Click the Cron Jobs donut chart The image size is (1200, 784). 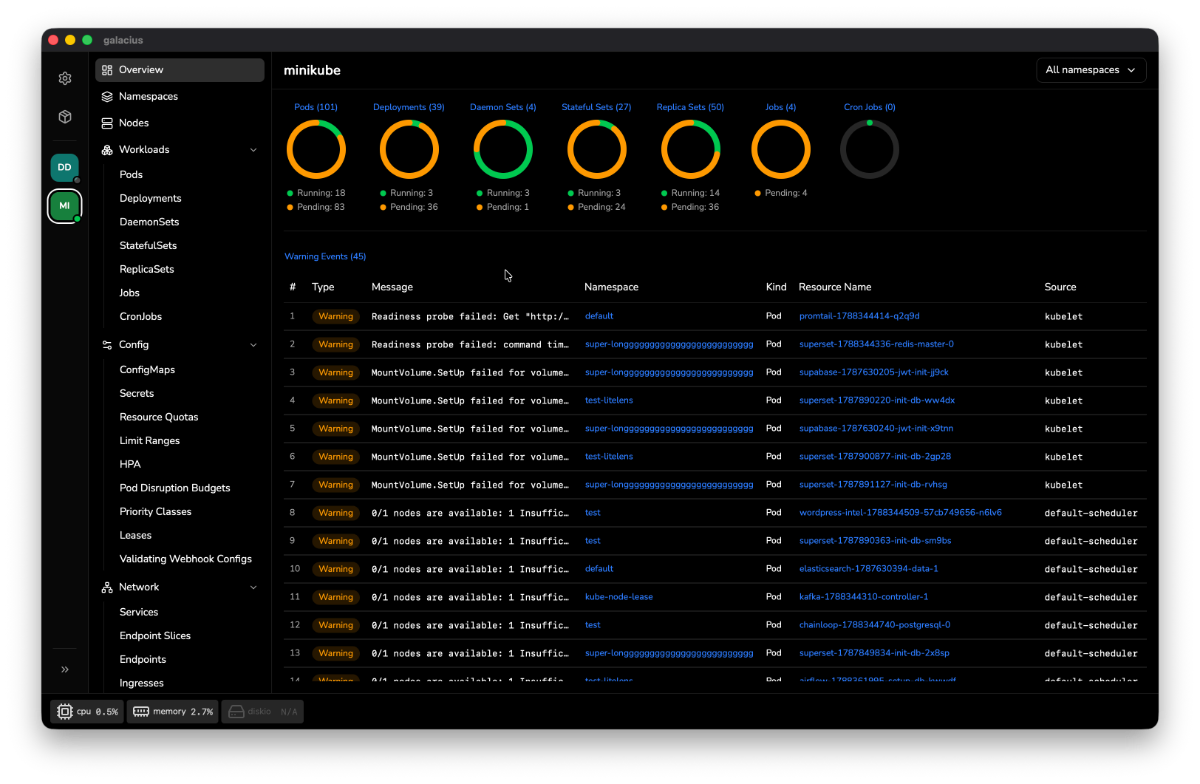(869, 149)
